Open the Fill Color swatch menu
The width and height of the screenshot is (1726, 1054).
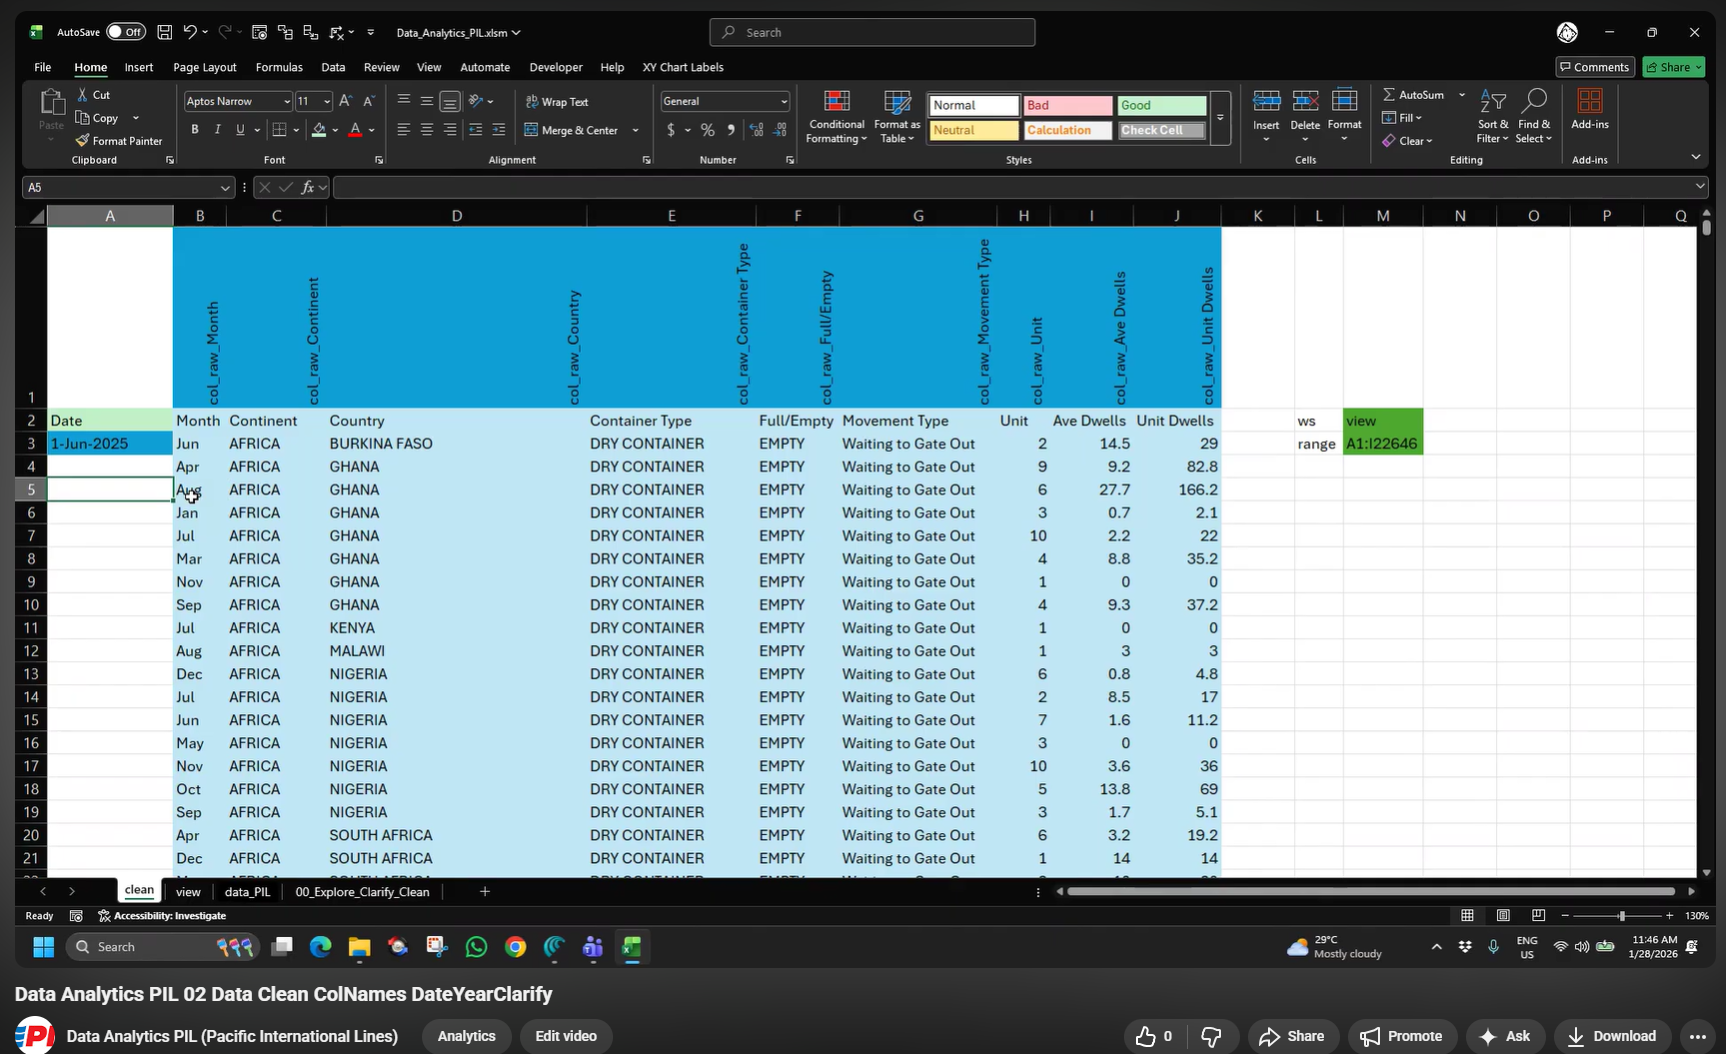click(x=334, y=130)
